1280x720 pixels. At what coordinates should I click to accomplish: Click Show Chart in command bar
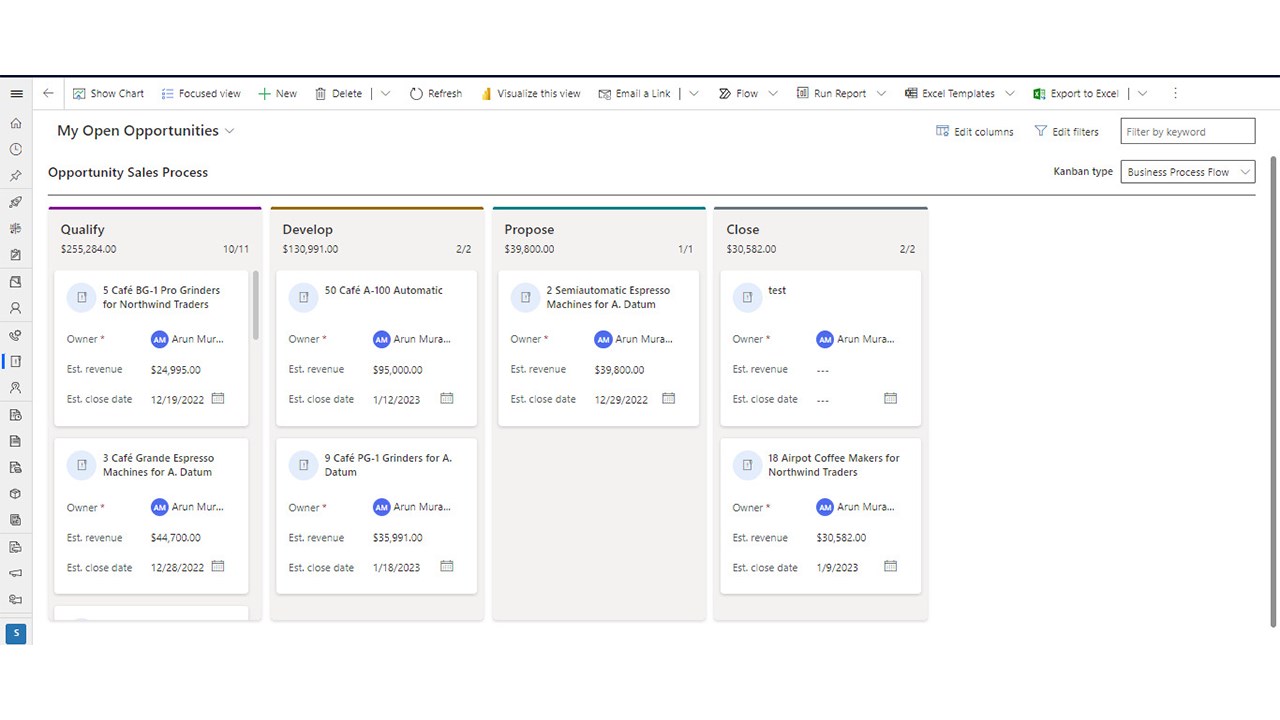point(108,93)
